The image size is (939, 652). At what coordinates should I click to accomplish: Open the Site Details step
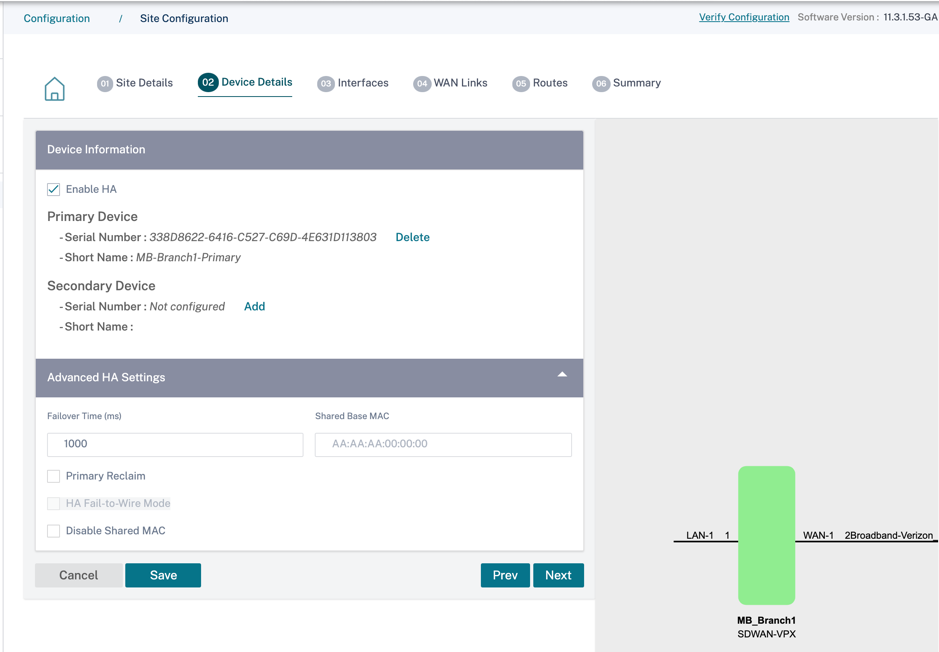(144, 83)
